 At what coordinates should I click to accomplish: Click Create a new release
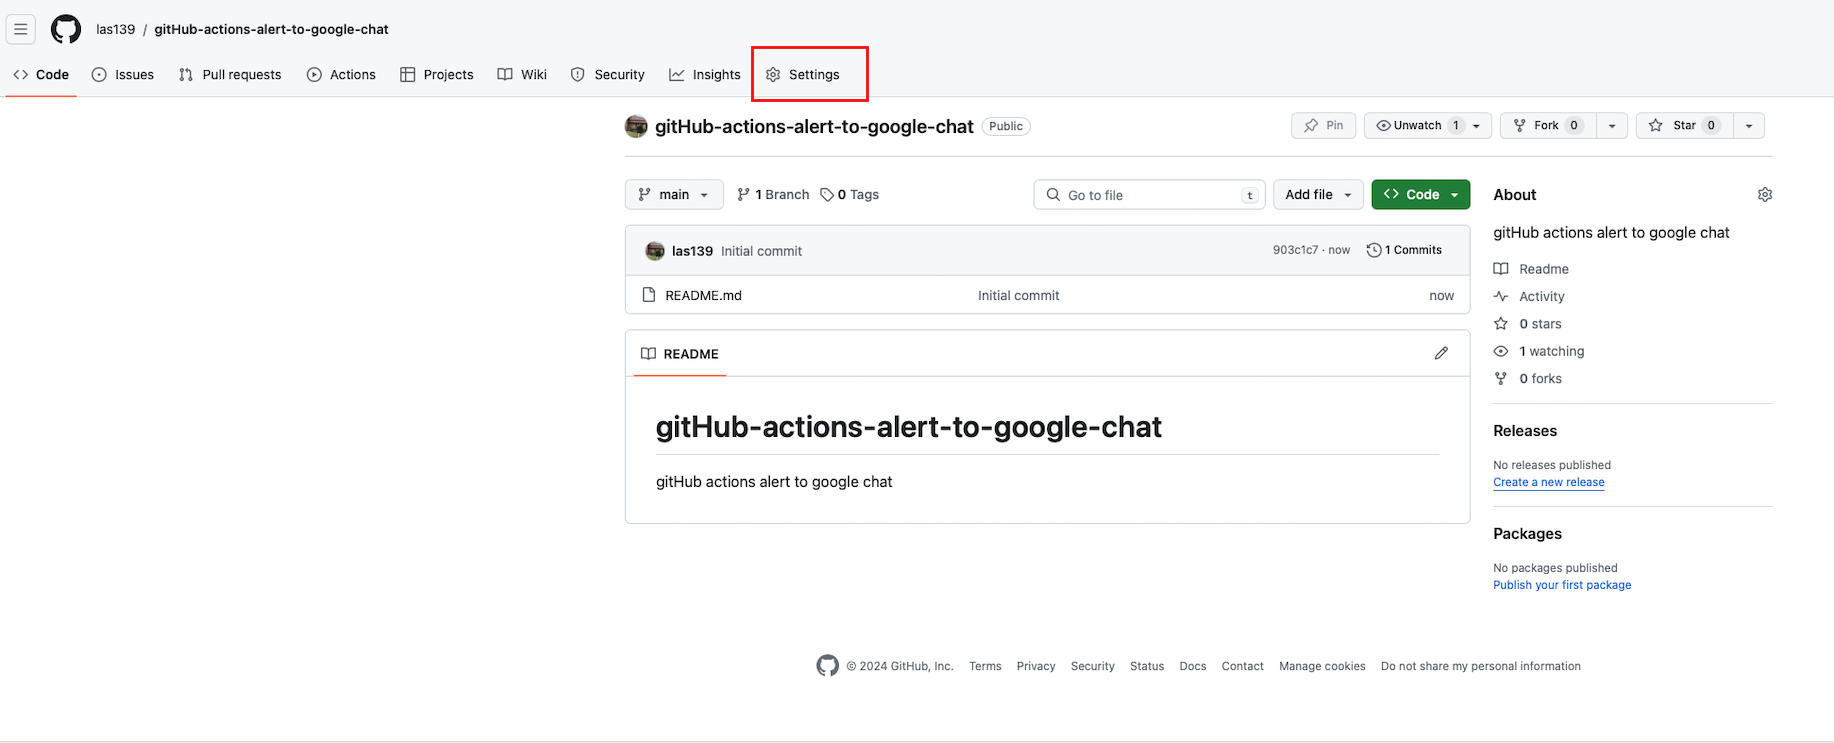coord(1549,482)
